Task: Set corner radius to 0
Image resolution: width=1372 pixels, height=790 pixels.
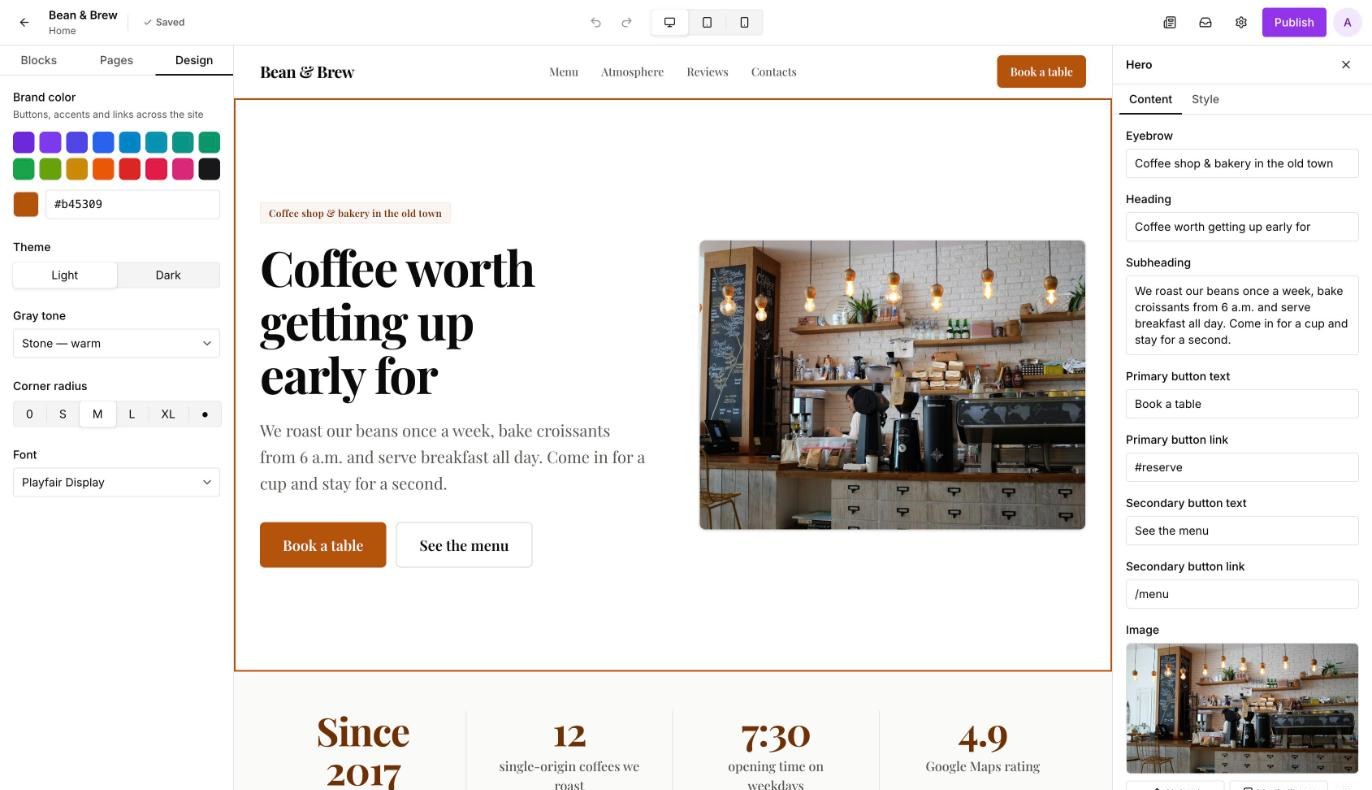Action: (29, 414)
